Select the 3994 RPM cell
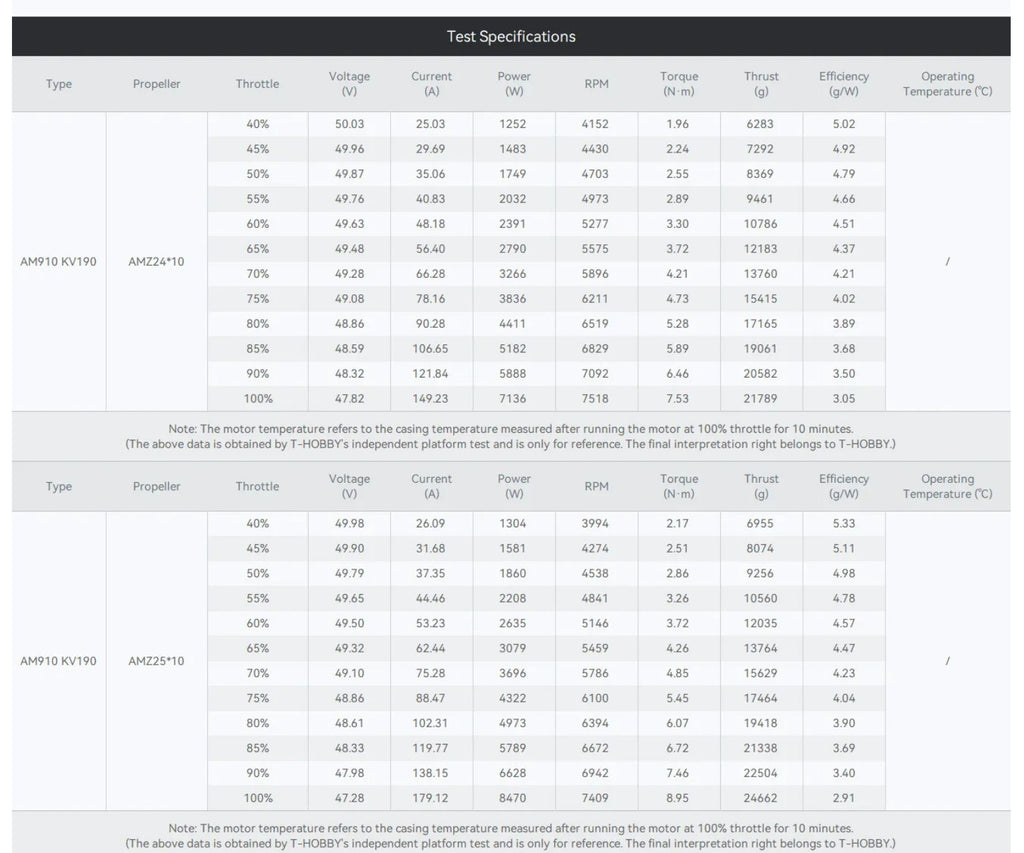 tap(596, 523)
